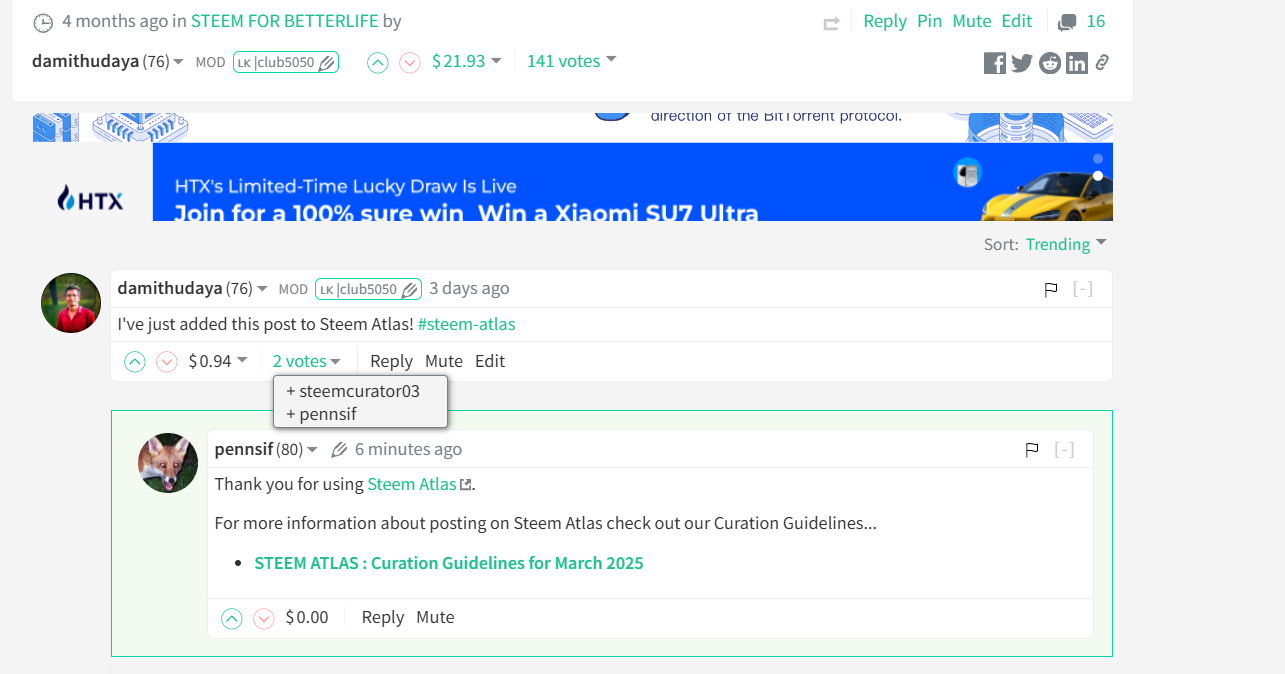This screenshot has width=1285, height=674.
Task: Share post on Reddit
Action: [x=1050, y=63]
